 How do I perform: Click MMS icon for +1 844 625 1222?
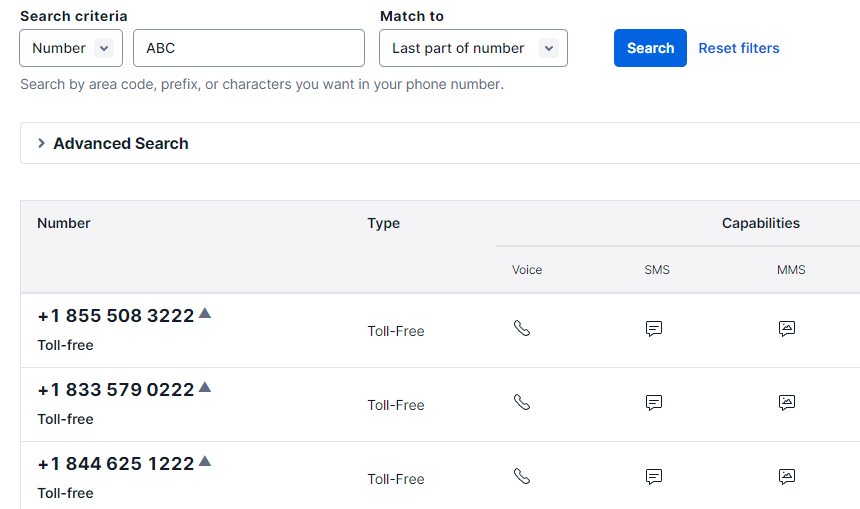[787, 476]
